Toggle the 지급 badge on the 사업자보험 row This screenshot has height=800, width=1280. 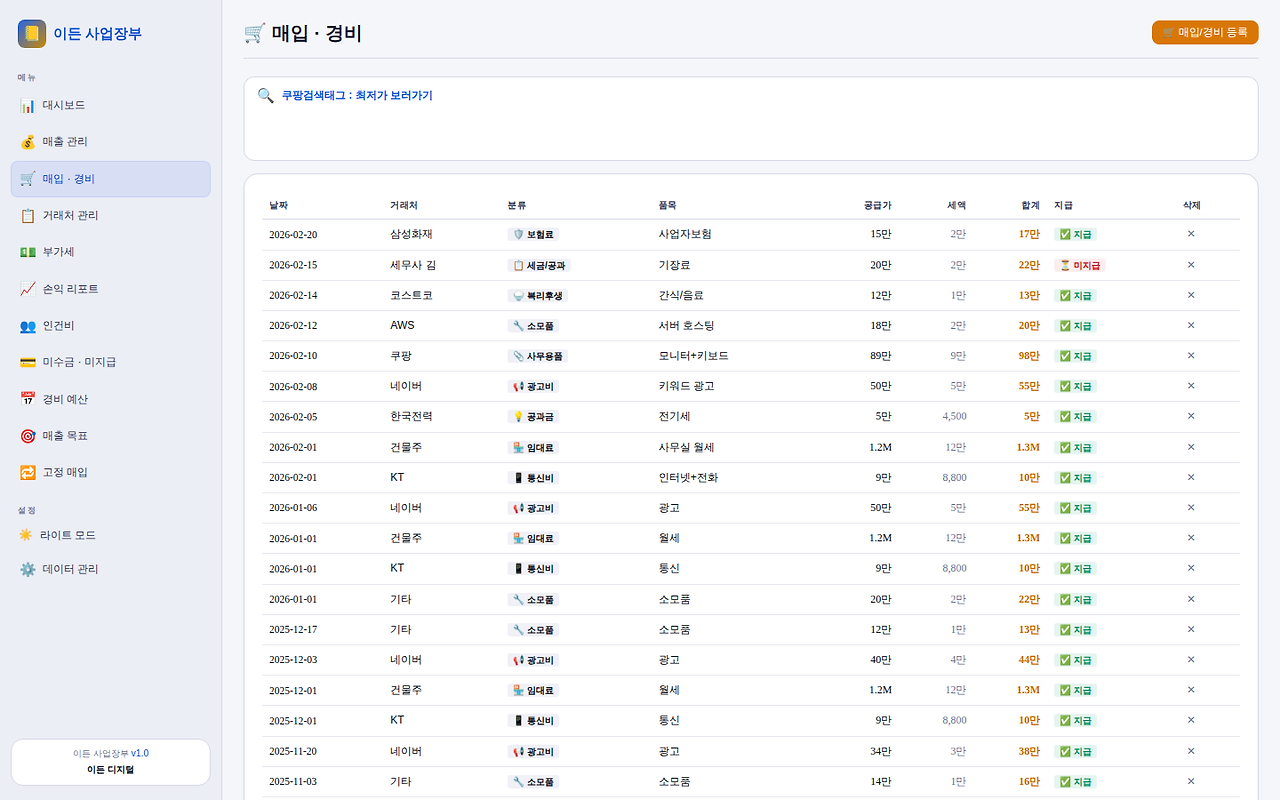(x=1075, y=234)
